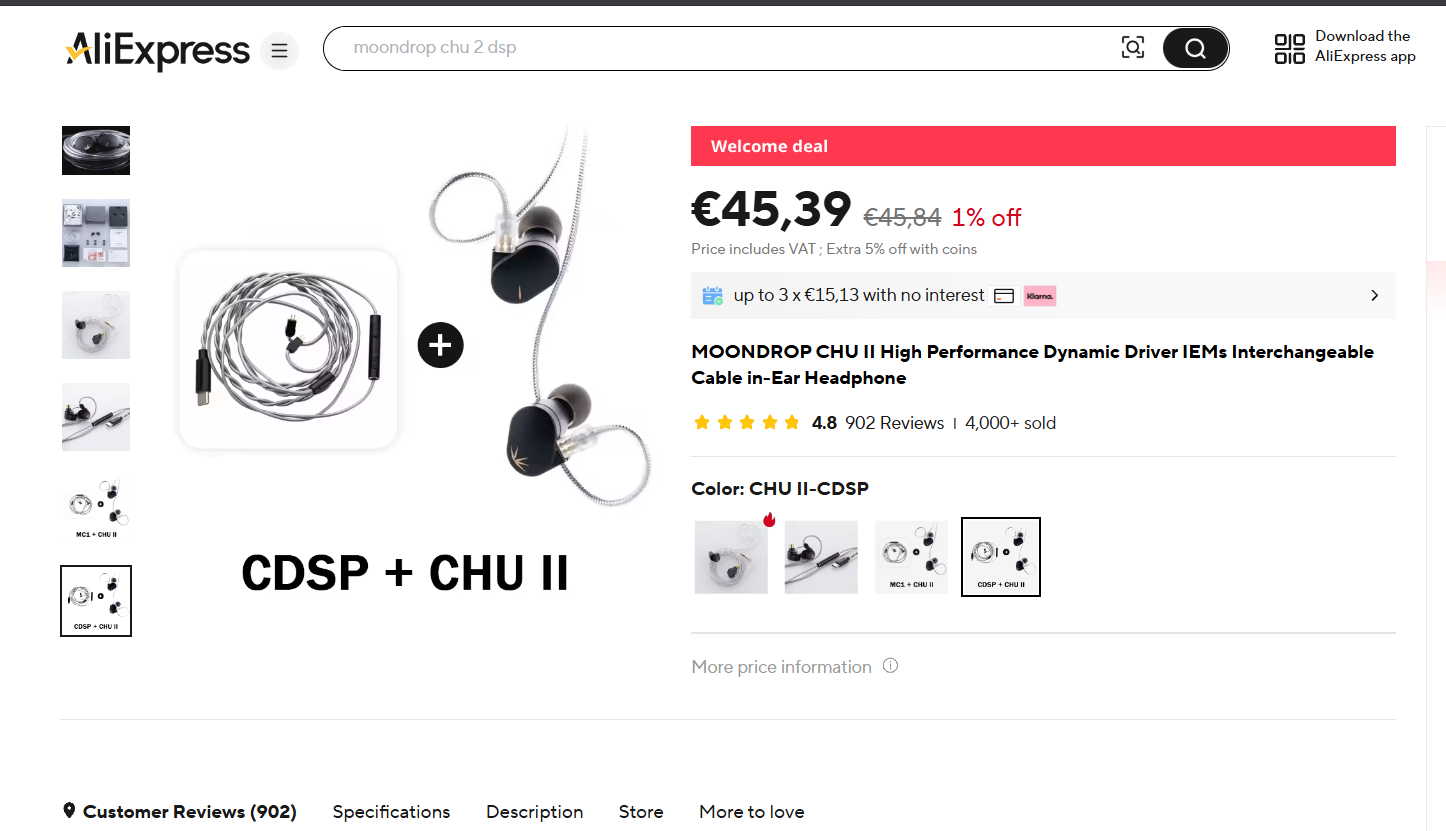This screenshot has width=1446, height=831.
Task: Open the 902 Reviews link
Action: pyautogui.click(x=895, y=423)
